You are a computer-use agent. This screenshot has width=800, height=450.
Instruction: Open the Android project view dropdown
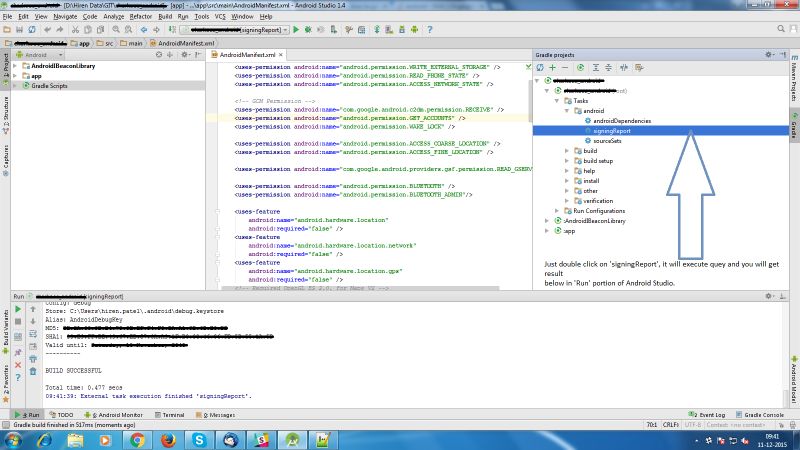[x=40, y=55]
